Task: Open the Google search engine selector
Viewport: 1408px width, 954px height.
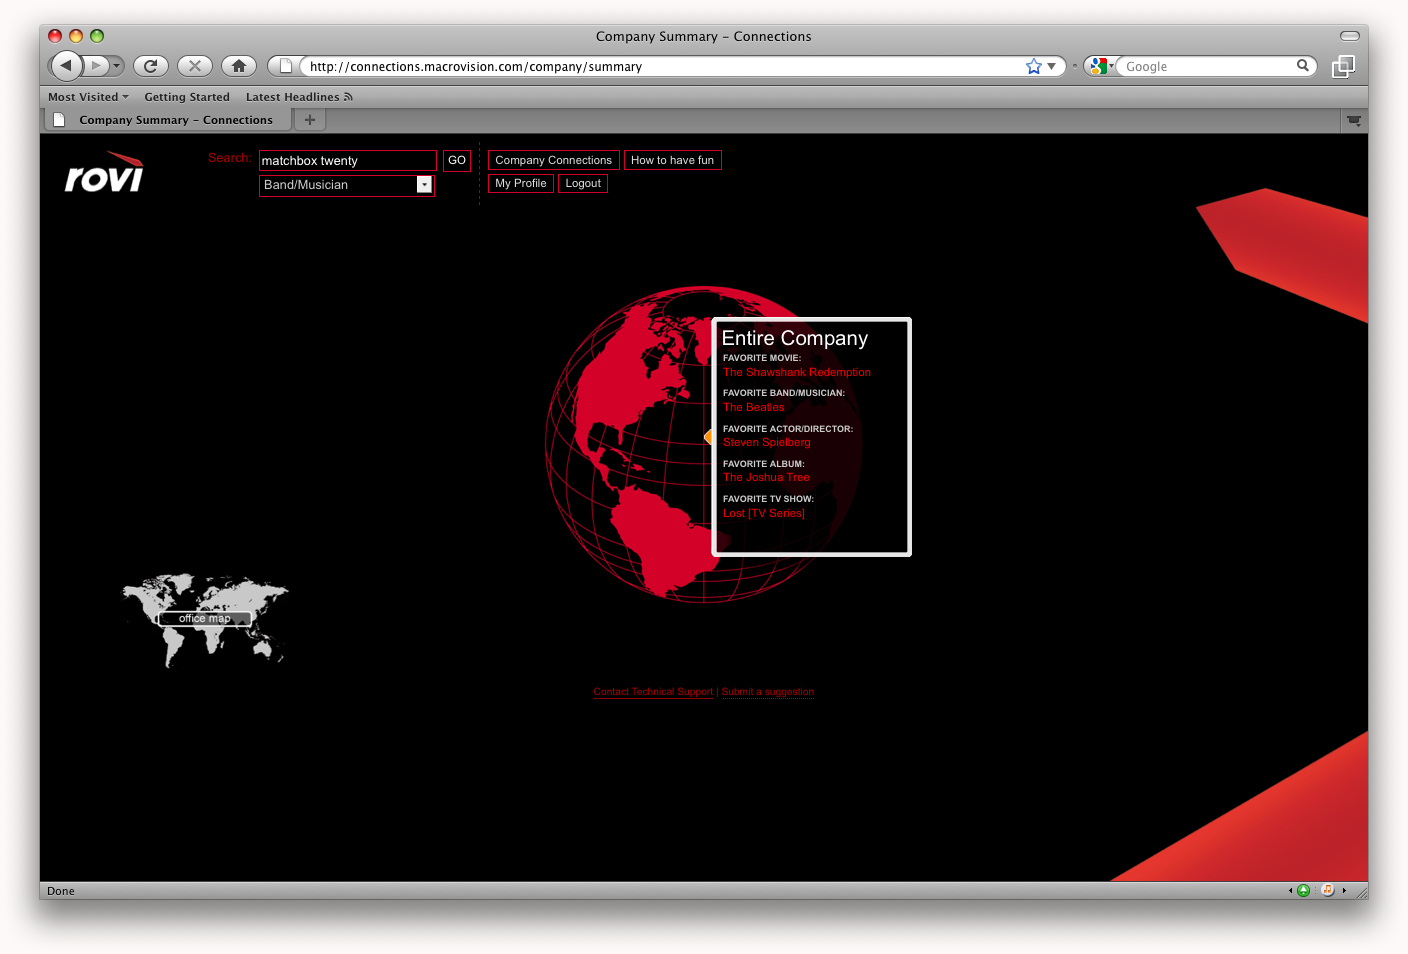Action: pyautogui.click(x=1101, y=66)
